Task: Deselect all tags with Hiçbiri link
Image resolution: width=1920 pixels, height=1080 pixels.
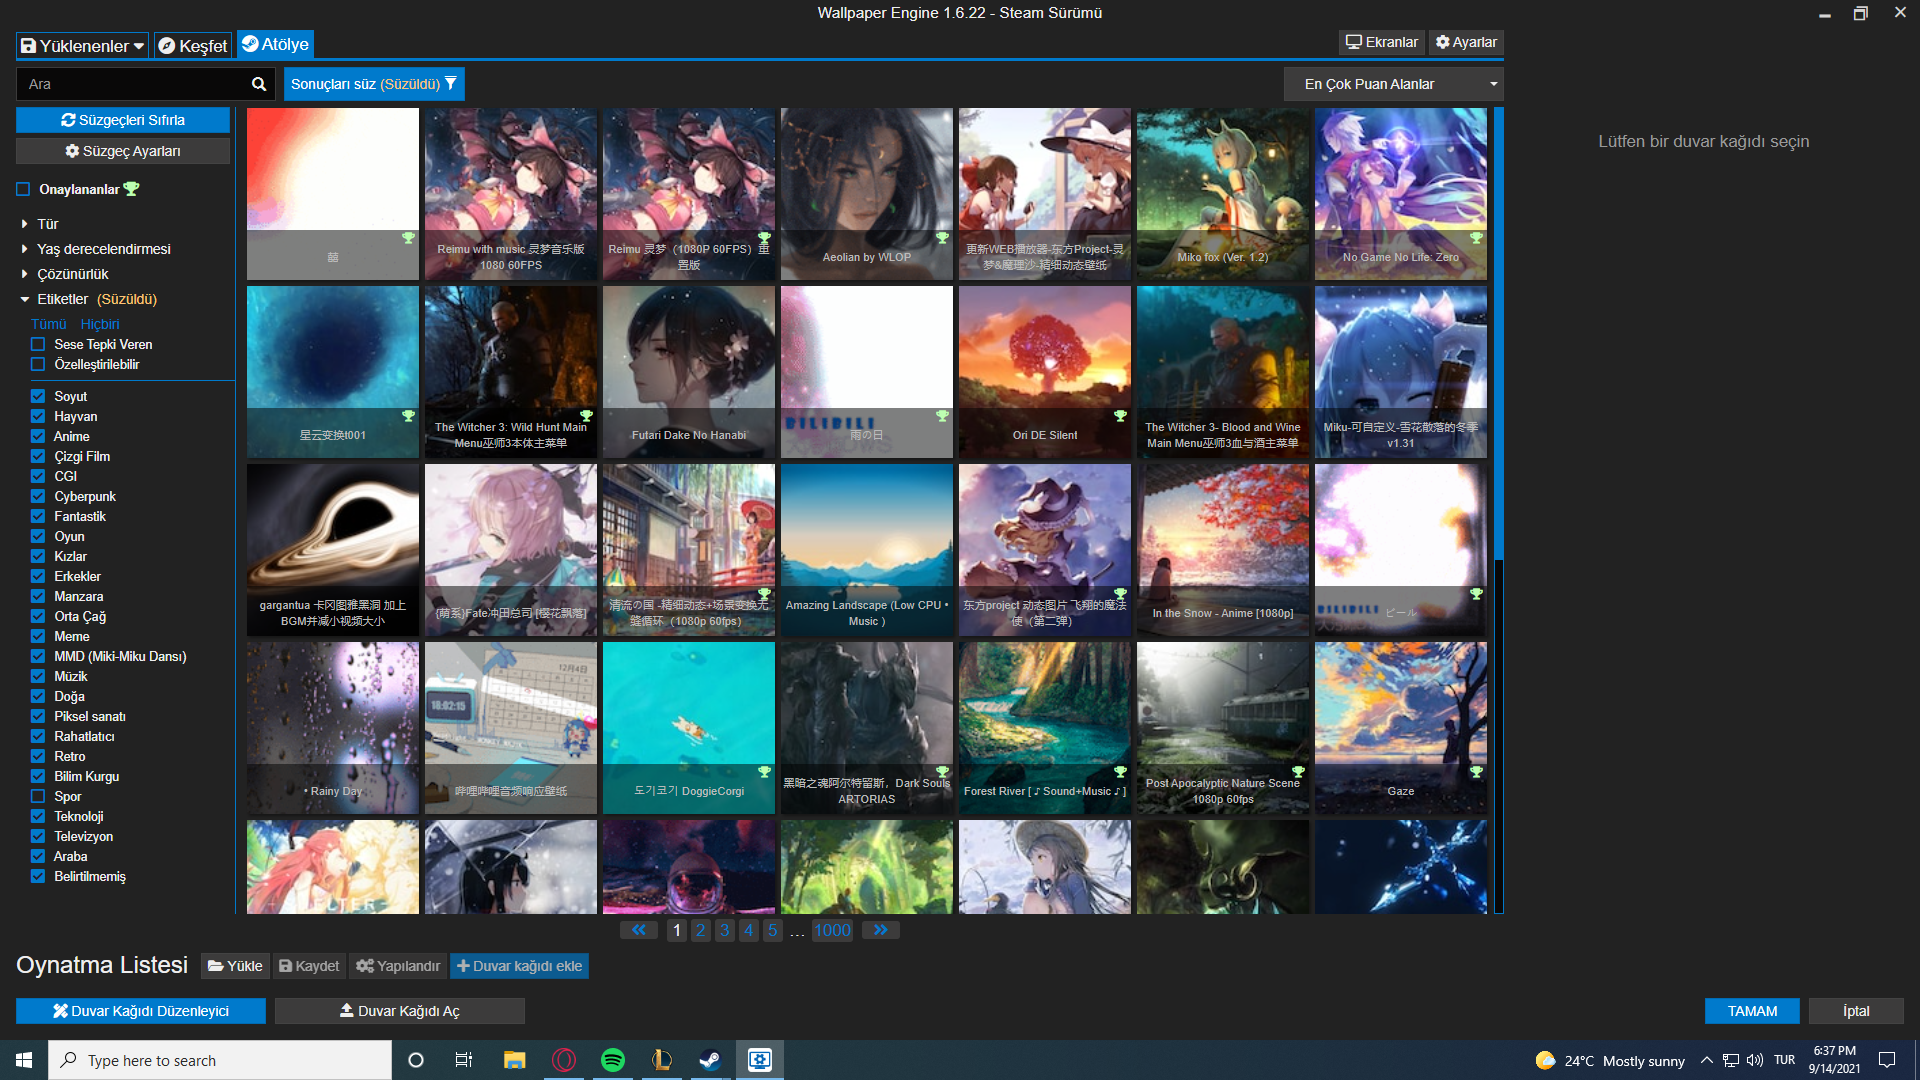Action: [100, 324]
